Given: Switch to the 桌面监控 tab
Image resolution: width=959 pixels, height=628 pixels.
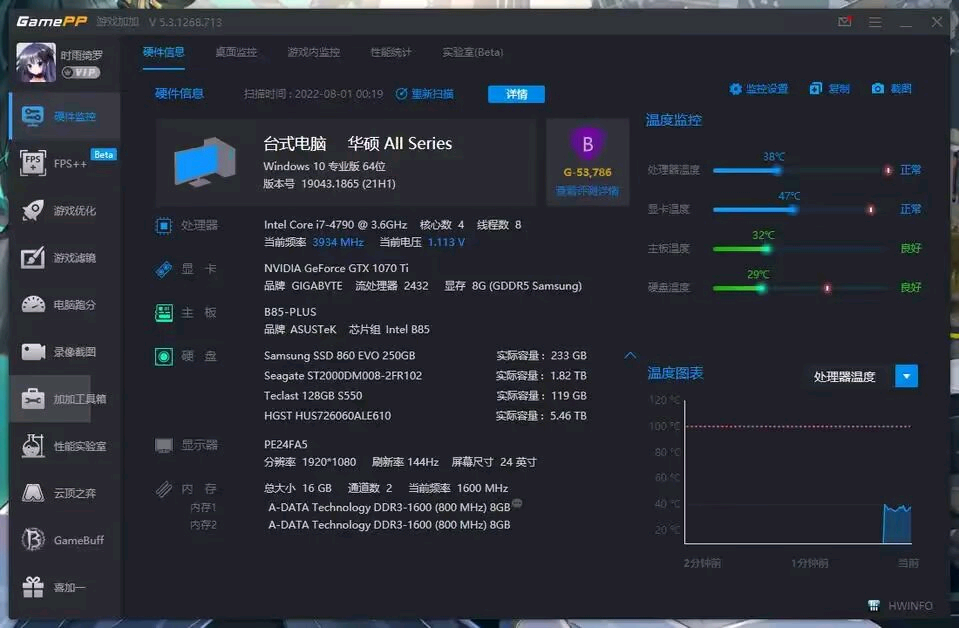Looking at the screenshot, I should click(x=236, y=52).
